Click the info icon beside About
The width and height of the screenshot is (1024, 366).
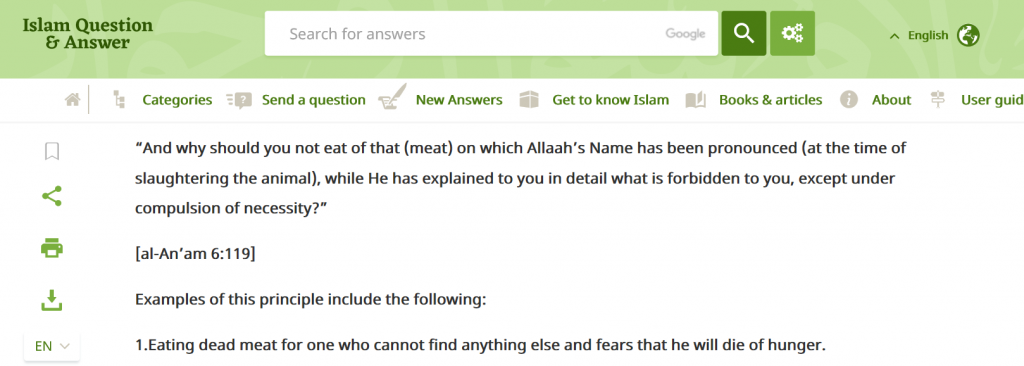848,100
